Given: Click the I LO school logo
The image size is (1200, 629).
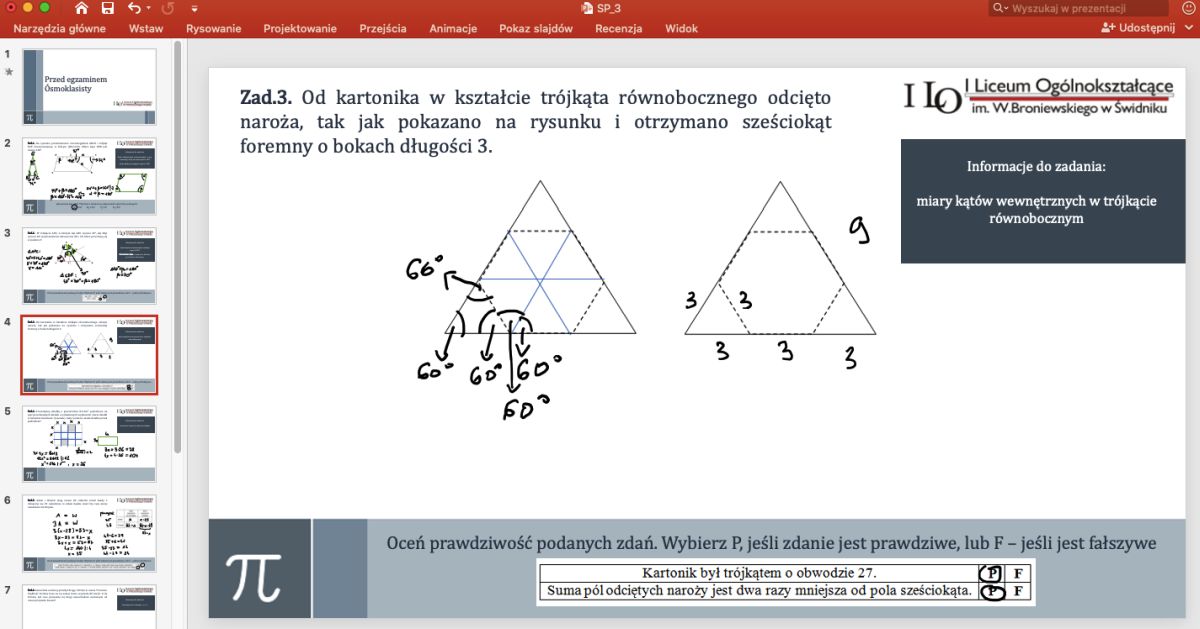Looking at the screenshot, I should [933, 96].
